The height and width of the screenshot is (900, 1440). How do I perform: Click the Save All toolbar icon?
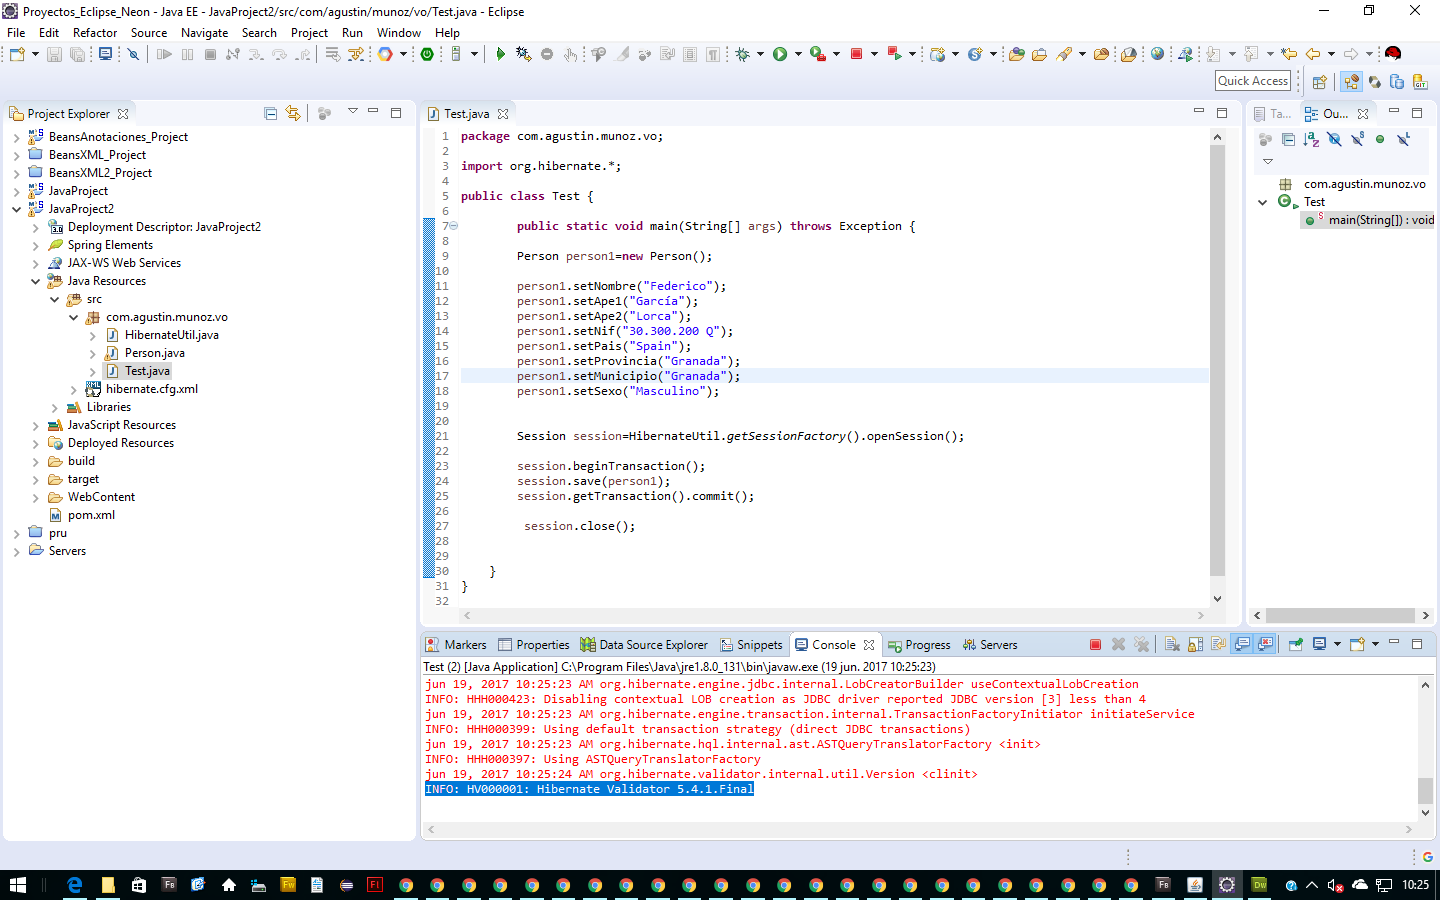click(x=77, y=54)
